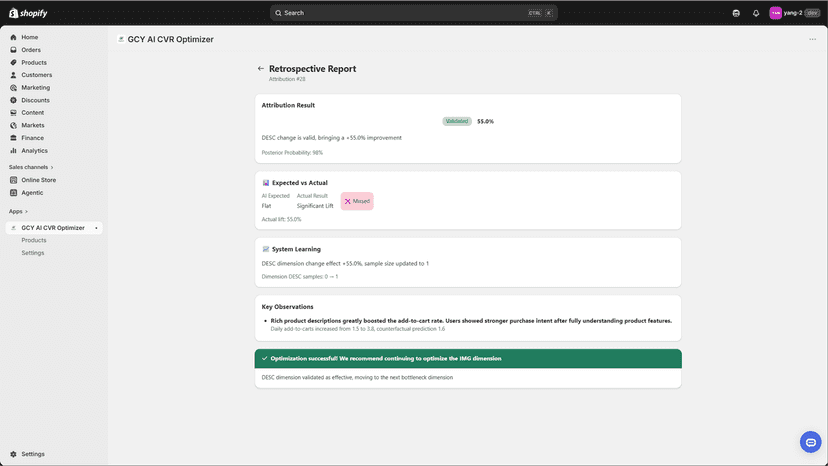Open Products under GCY AI CVR Optimizer

click(34, 240)
